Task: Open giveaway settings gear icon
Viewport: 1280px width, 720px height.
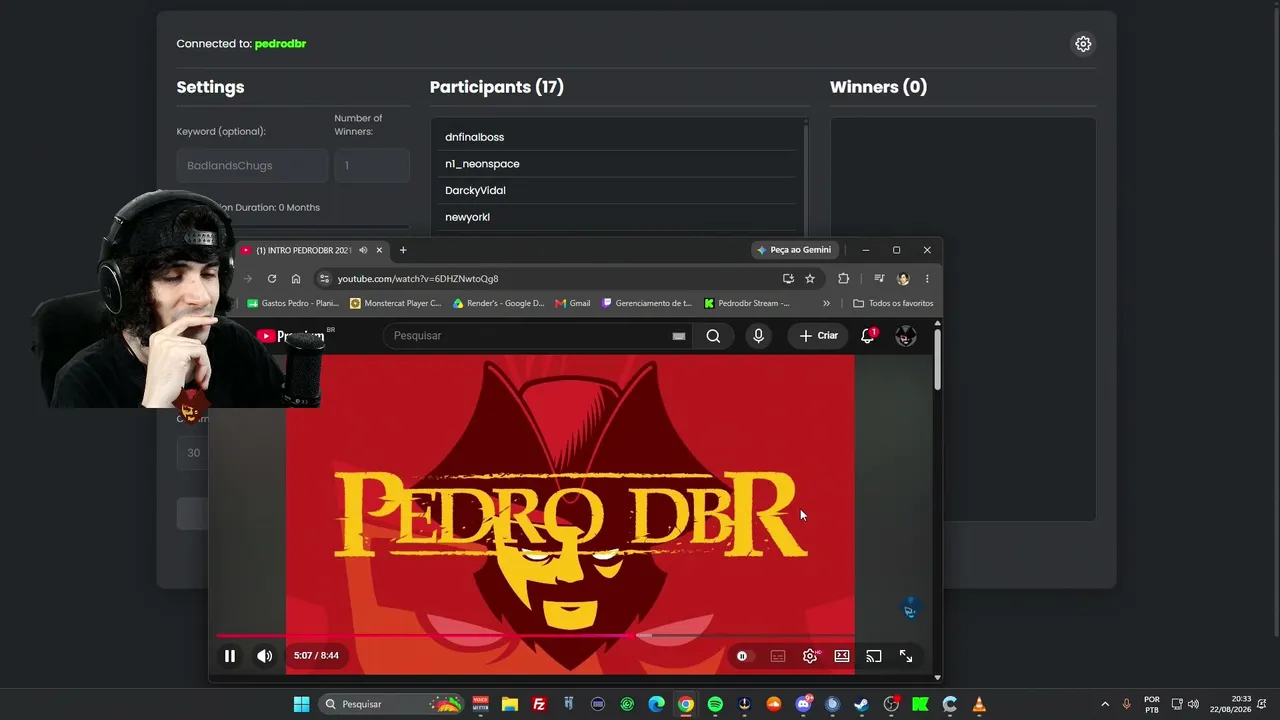Action: pyautogui.click(x=1083, y=44)
